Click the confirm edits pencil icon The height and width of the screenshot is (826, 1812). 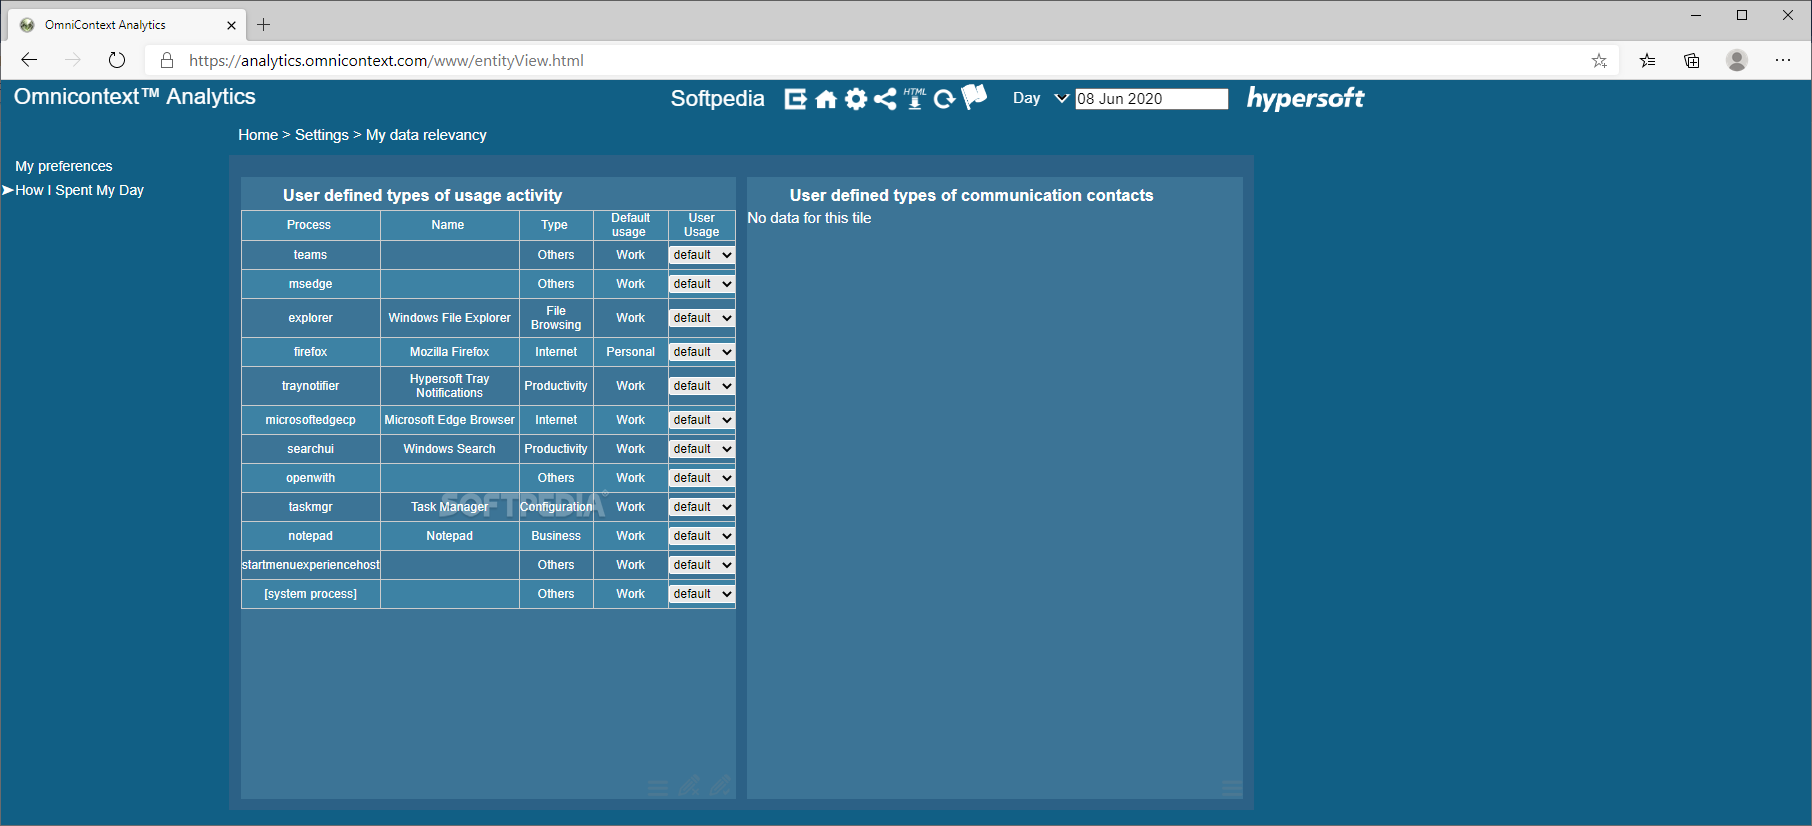pyautogui.click(x=721, y=786)
